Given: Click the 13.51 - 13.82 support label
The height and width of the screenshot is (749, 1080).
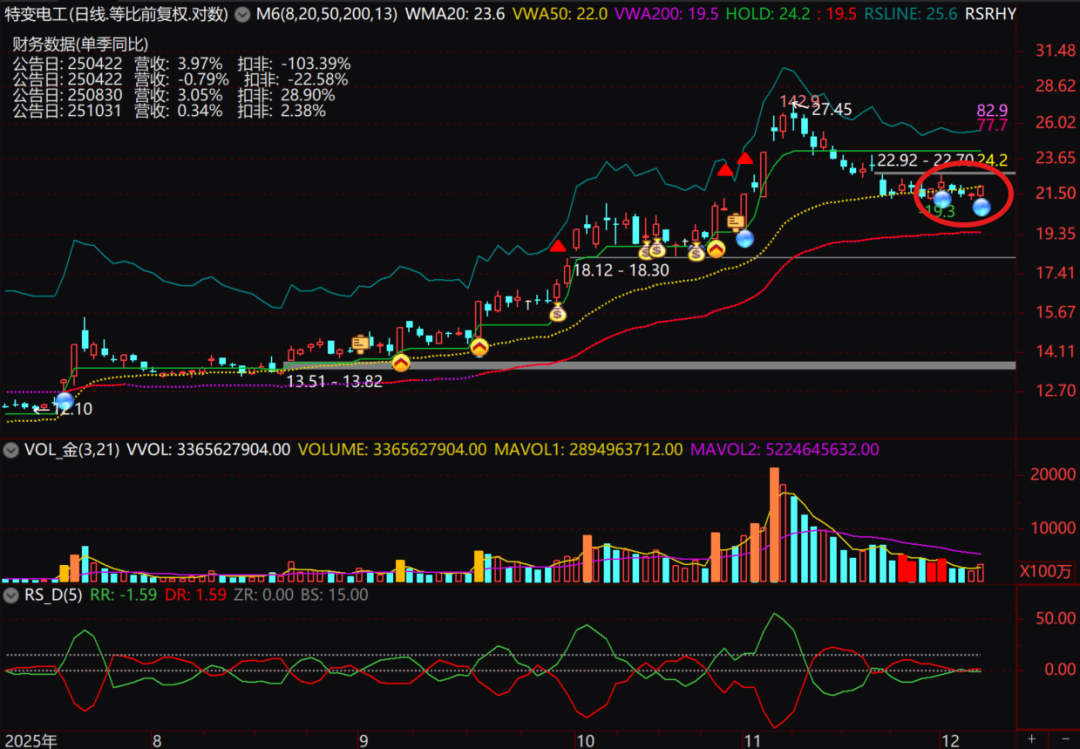Looking at the screenshot, I should tap(334, 381).
